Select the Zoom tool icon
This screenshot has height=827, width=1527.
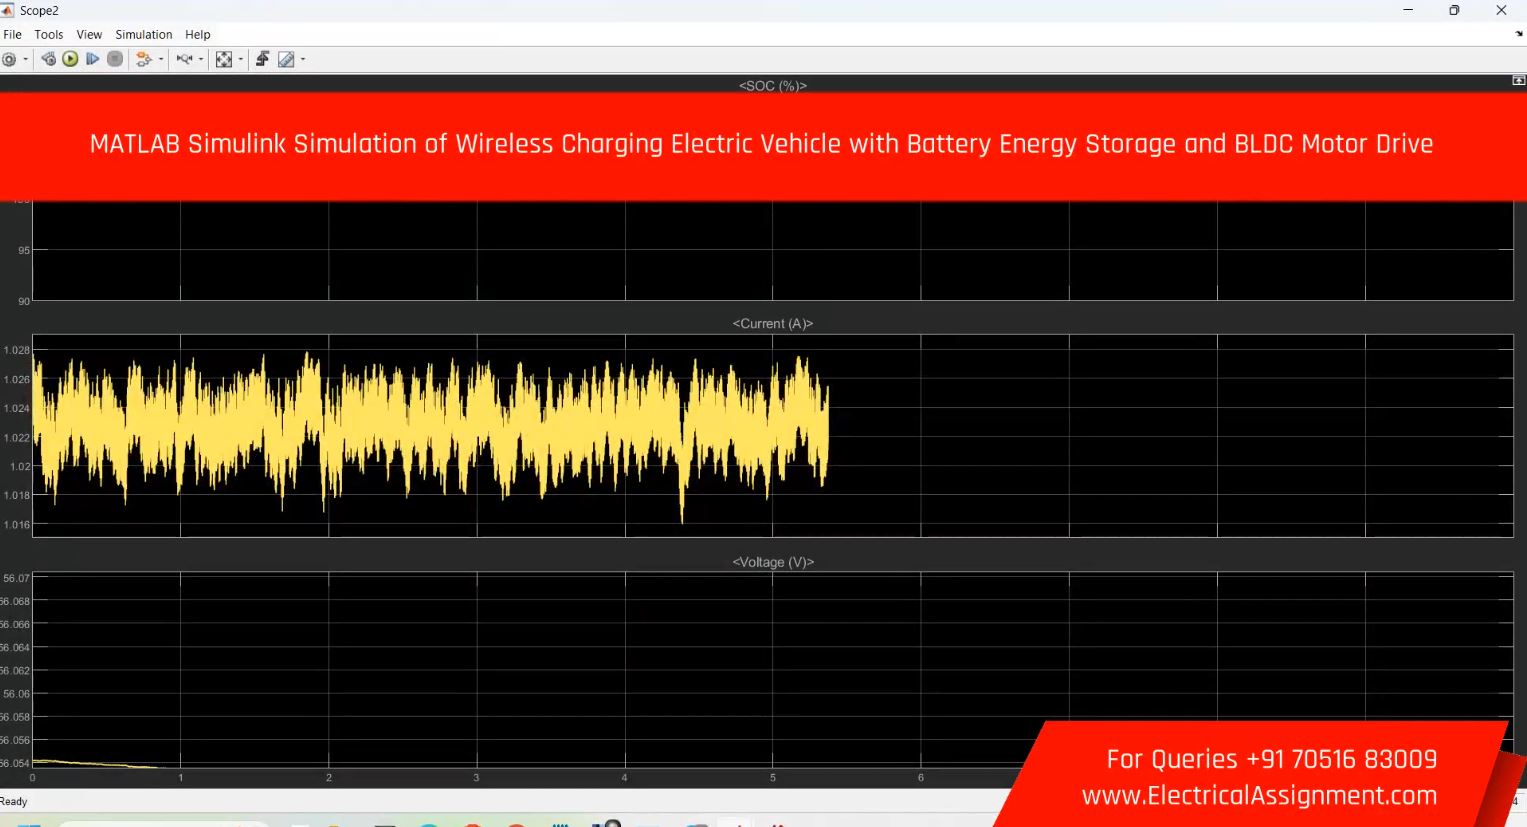pyautogui.click(x=184, y=59)
